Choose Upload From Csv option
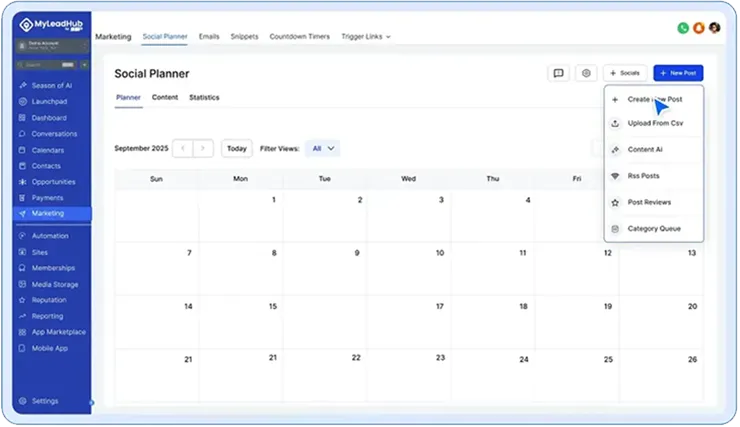740x427 pixels. (654, 124)
